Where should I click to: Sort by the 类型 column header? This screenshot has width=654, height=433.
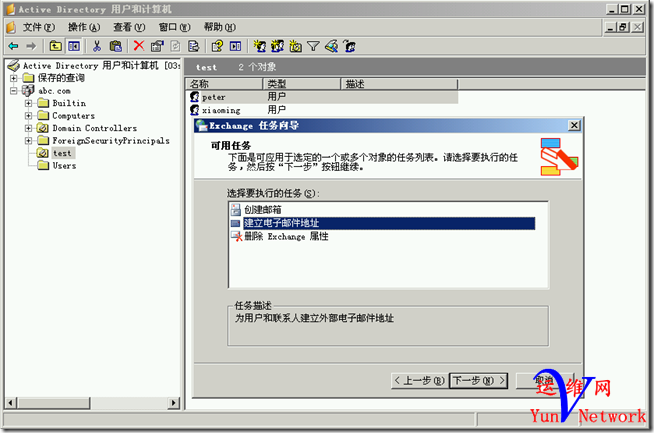pyautogui.click(x=302, y=84)
